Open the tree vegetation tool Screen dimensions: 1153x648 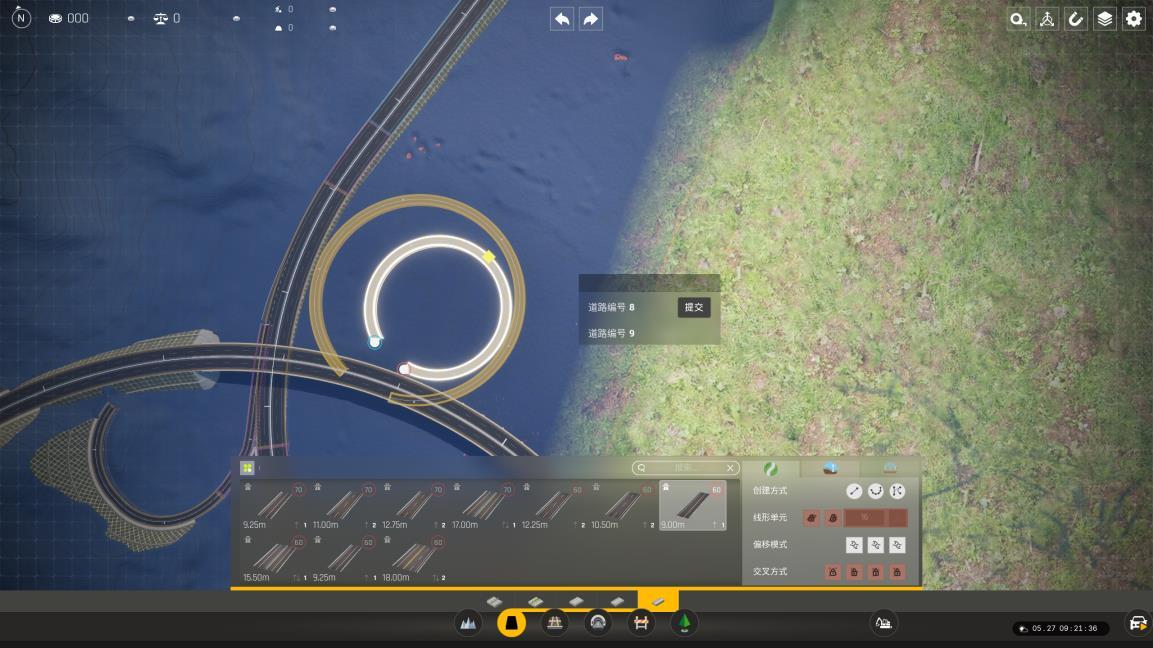685,624
